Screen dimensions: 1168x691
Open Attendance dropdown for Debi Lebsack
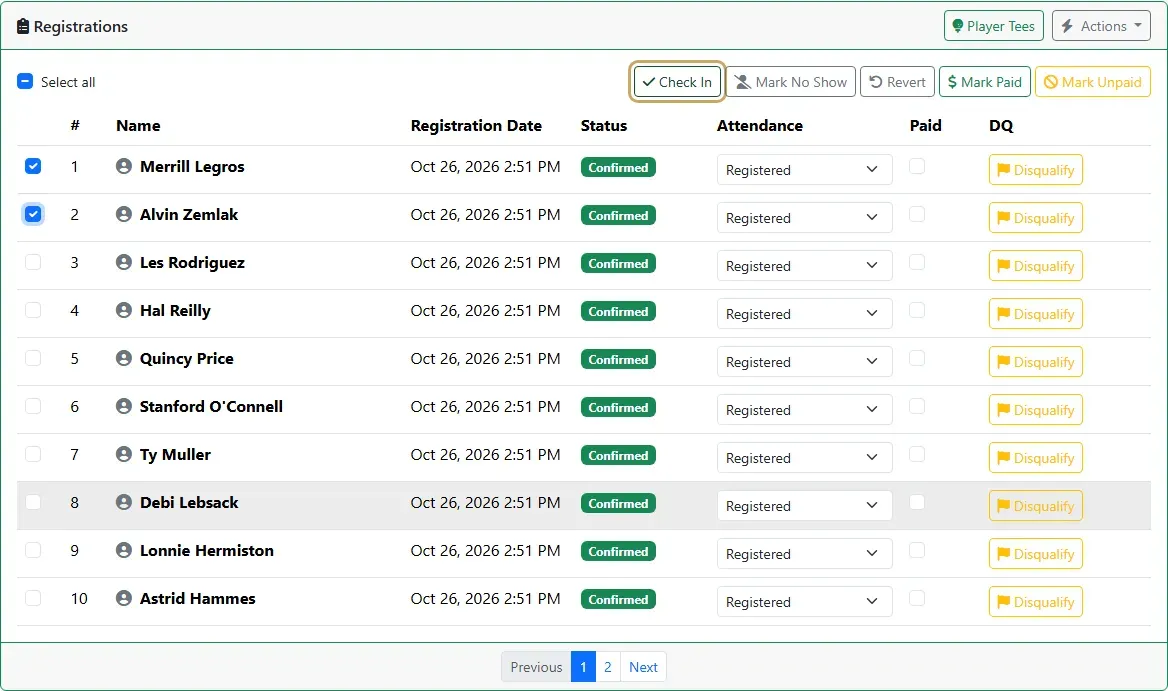tap(804, 506)
